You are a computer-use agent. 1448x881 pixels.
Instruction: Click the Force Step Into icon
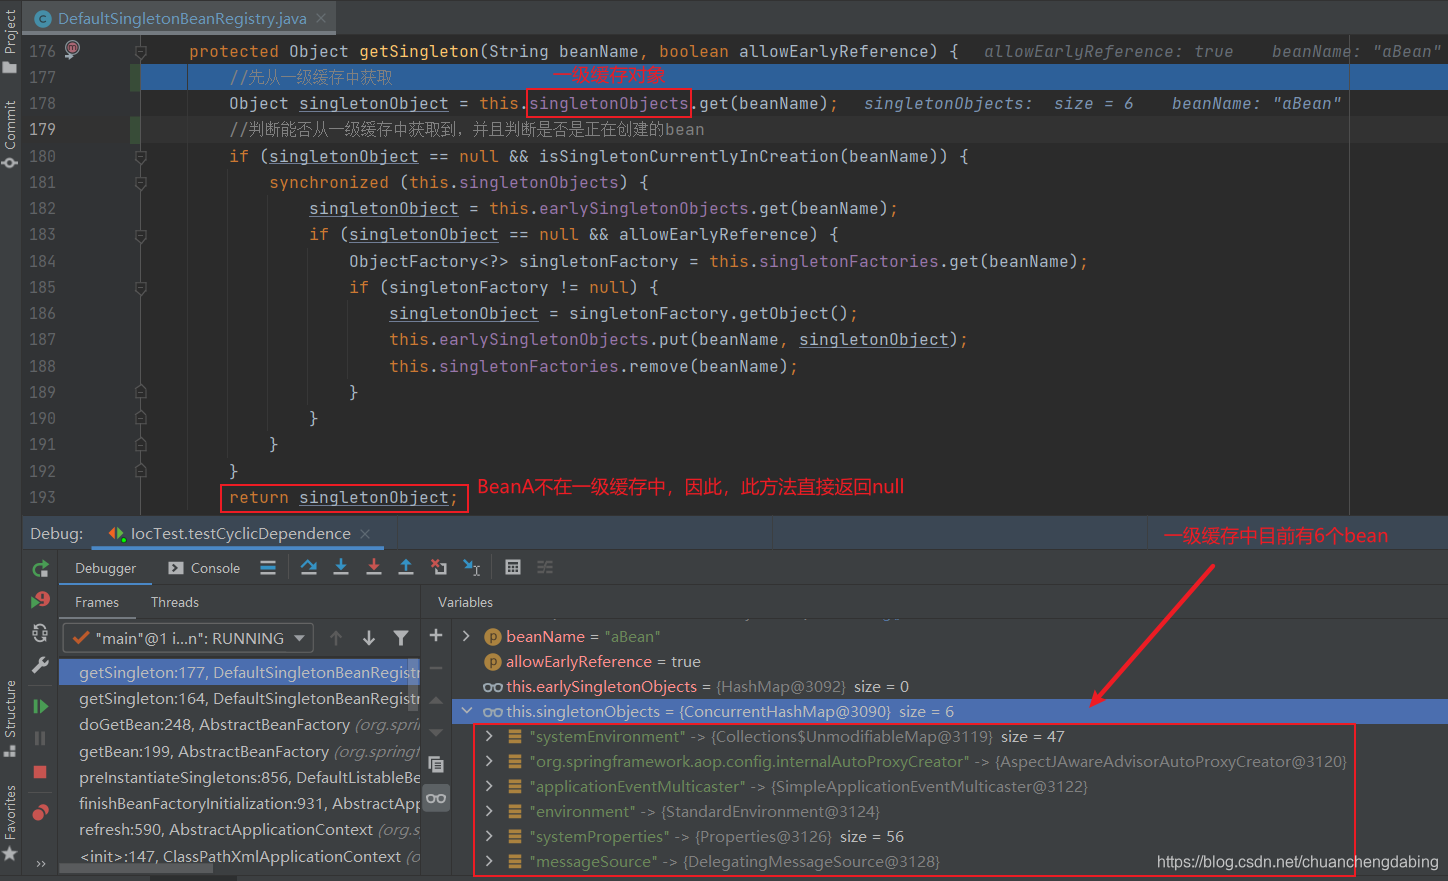[374, 568]
